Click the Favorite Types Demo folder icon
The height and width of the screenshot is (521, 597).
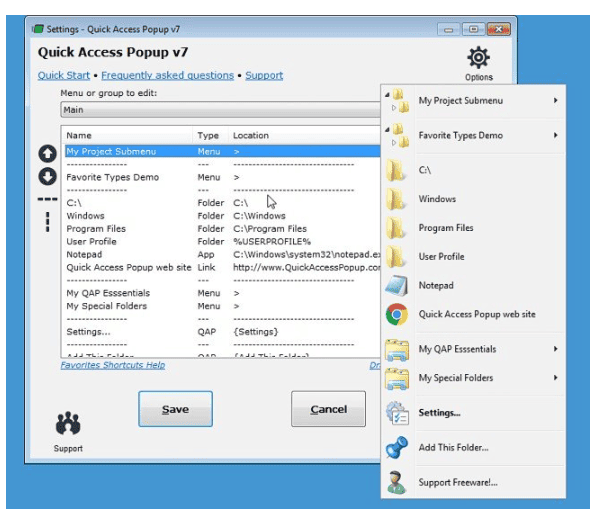tap(397, 135)
